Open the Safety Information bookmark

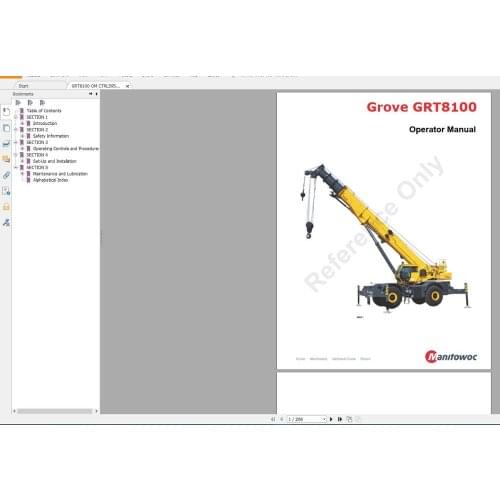51,136
